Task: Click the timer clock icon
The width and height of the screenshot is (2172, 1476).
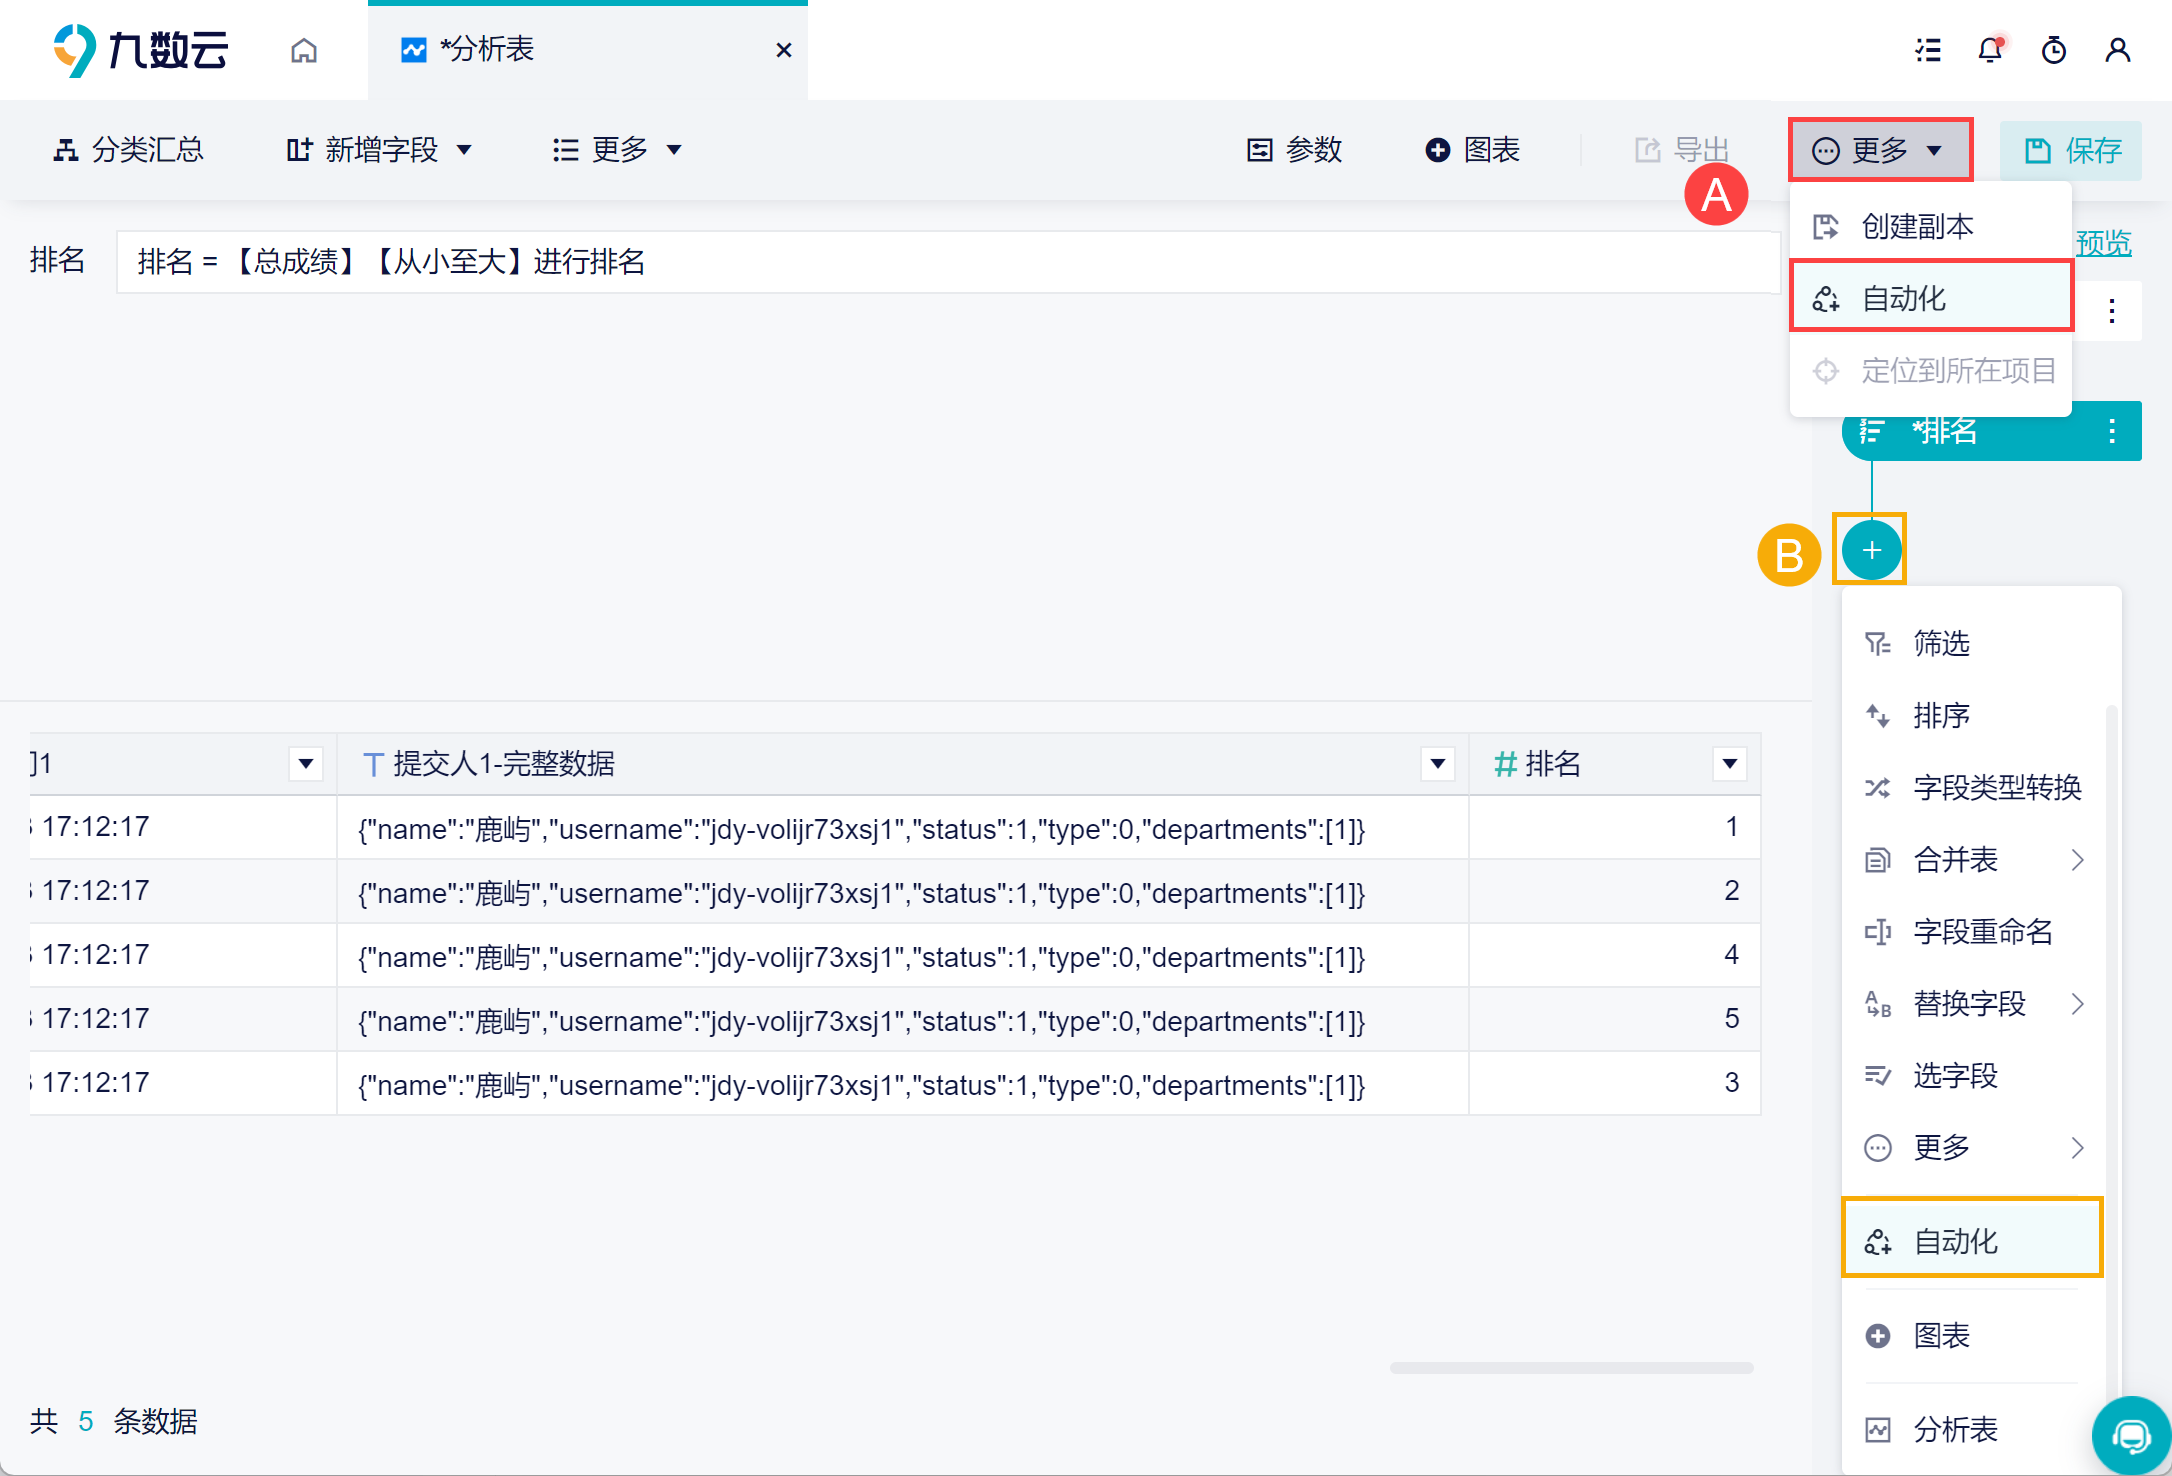Action: click(2054, 50)
